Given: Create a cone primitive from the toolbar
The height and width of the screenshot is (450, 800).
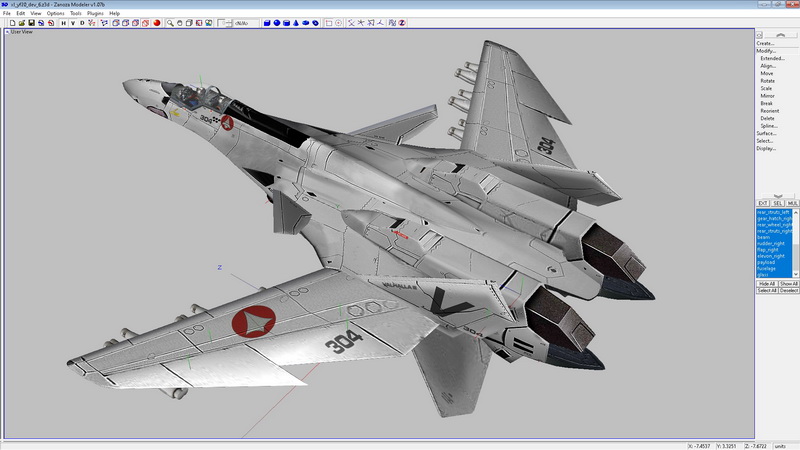Looking at the screenshot, I should tap(296, 23).
